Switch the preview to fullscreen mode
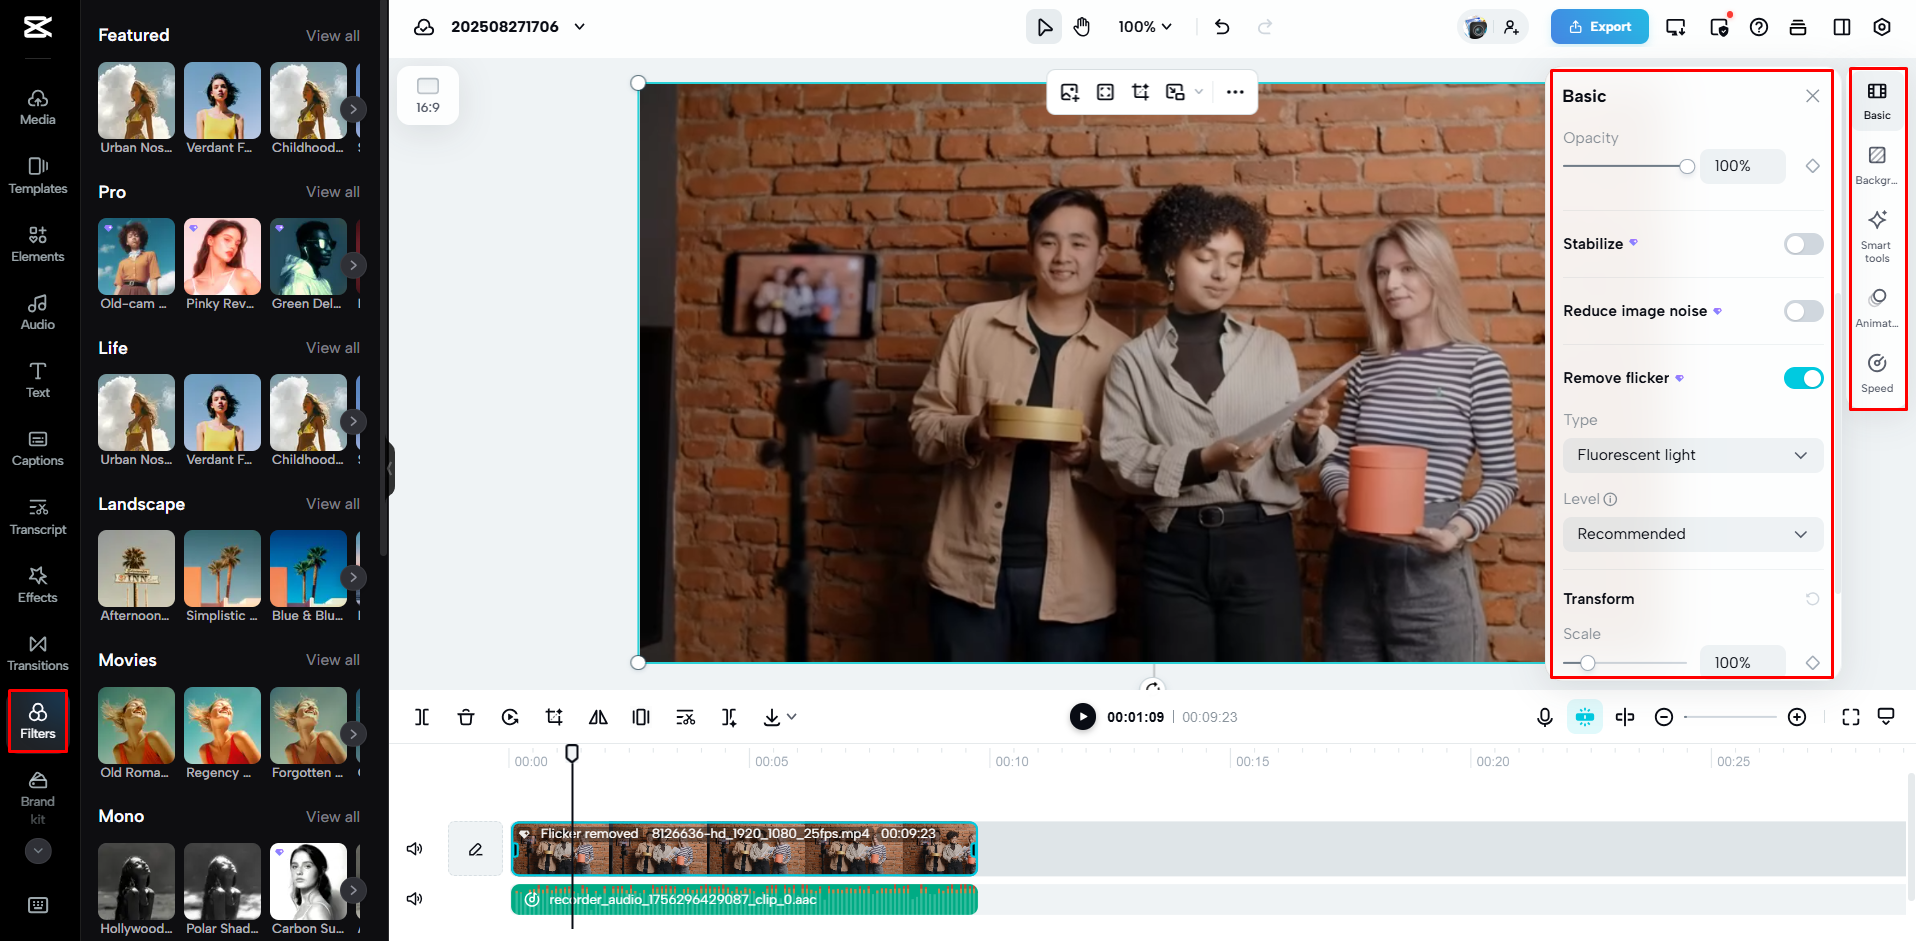 [x=1850, y=717]
